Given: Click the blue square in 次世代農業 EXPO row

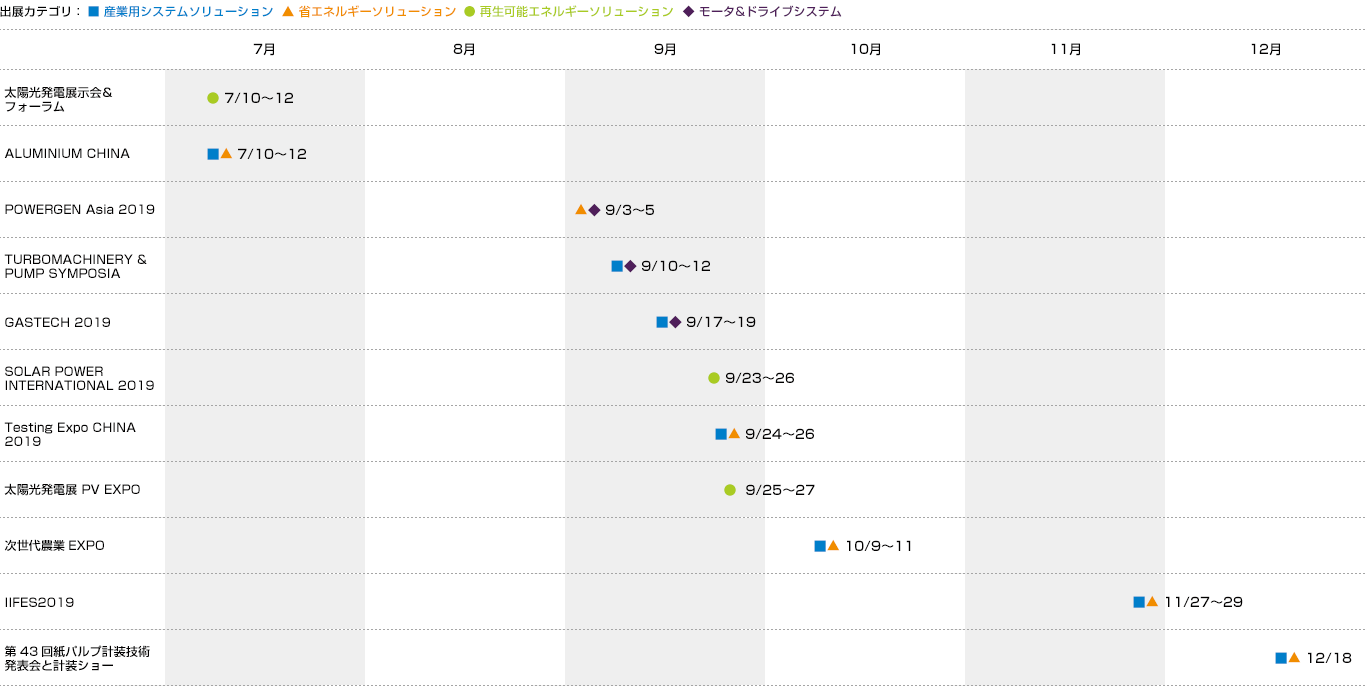Looking at the screenshot, I should 820,546.
